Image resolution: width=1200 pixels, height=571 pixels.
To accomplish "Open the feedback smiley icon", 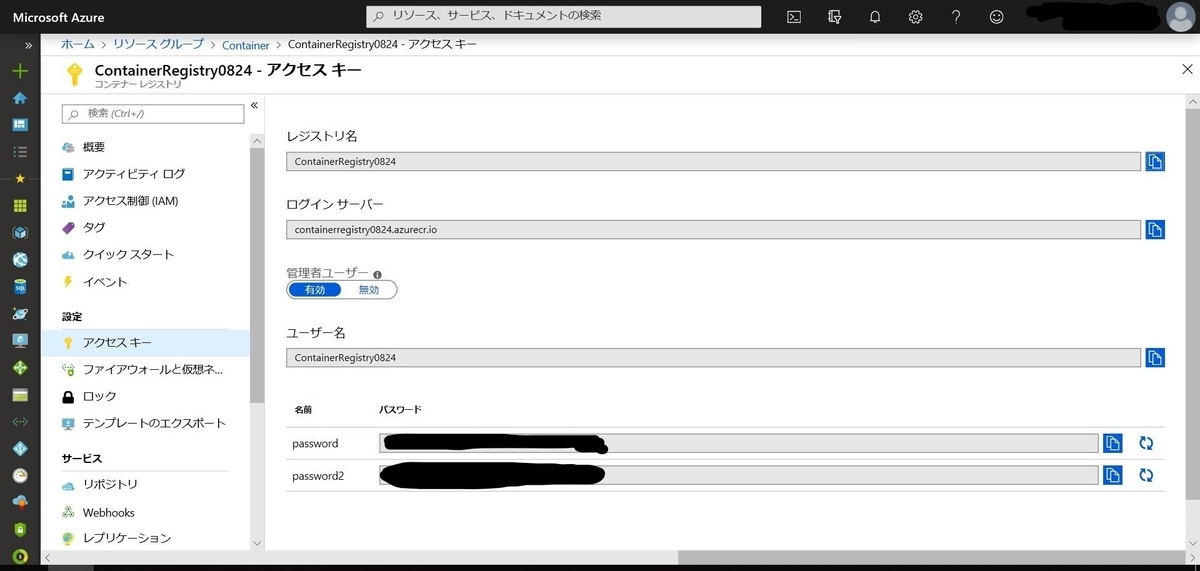I will (x=996, y=17).
